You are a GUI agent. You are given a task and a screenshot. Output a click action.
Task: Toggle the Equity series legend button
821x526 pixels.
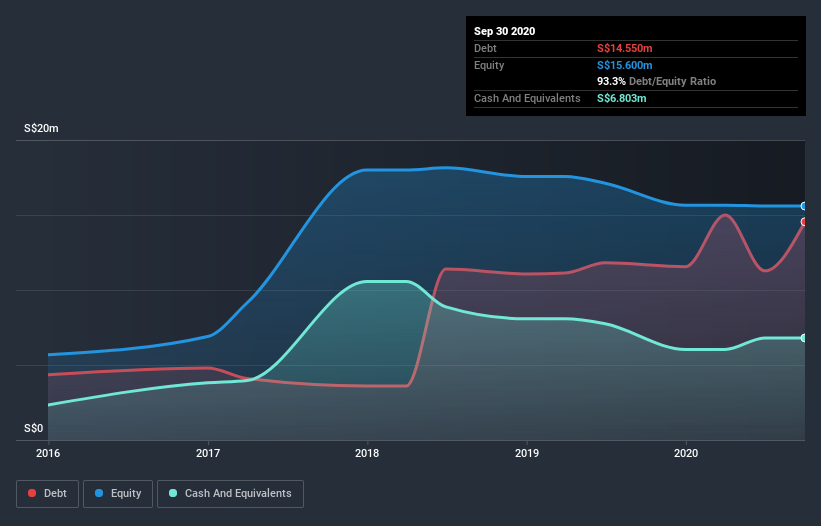click(x=118, y=494)
